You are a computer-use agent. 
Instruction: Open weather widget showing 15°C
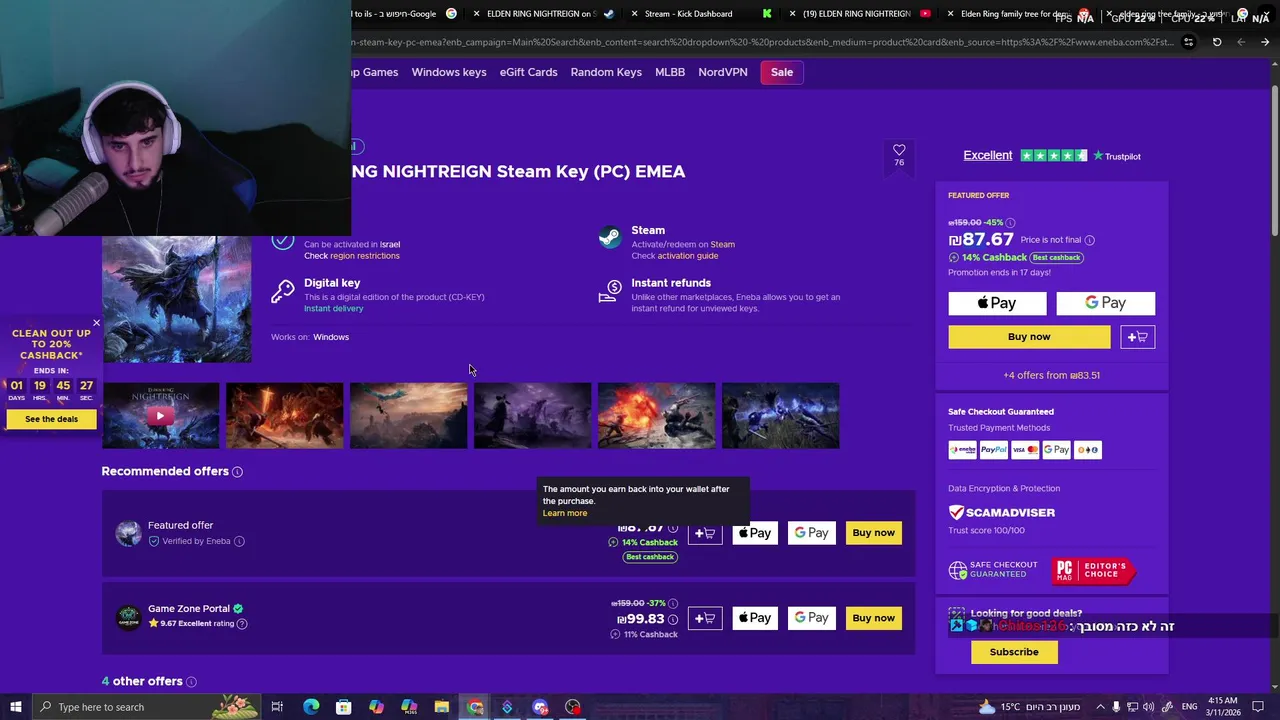coord(1030,707)
